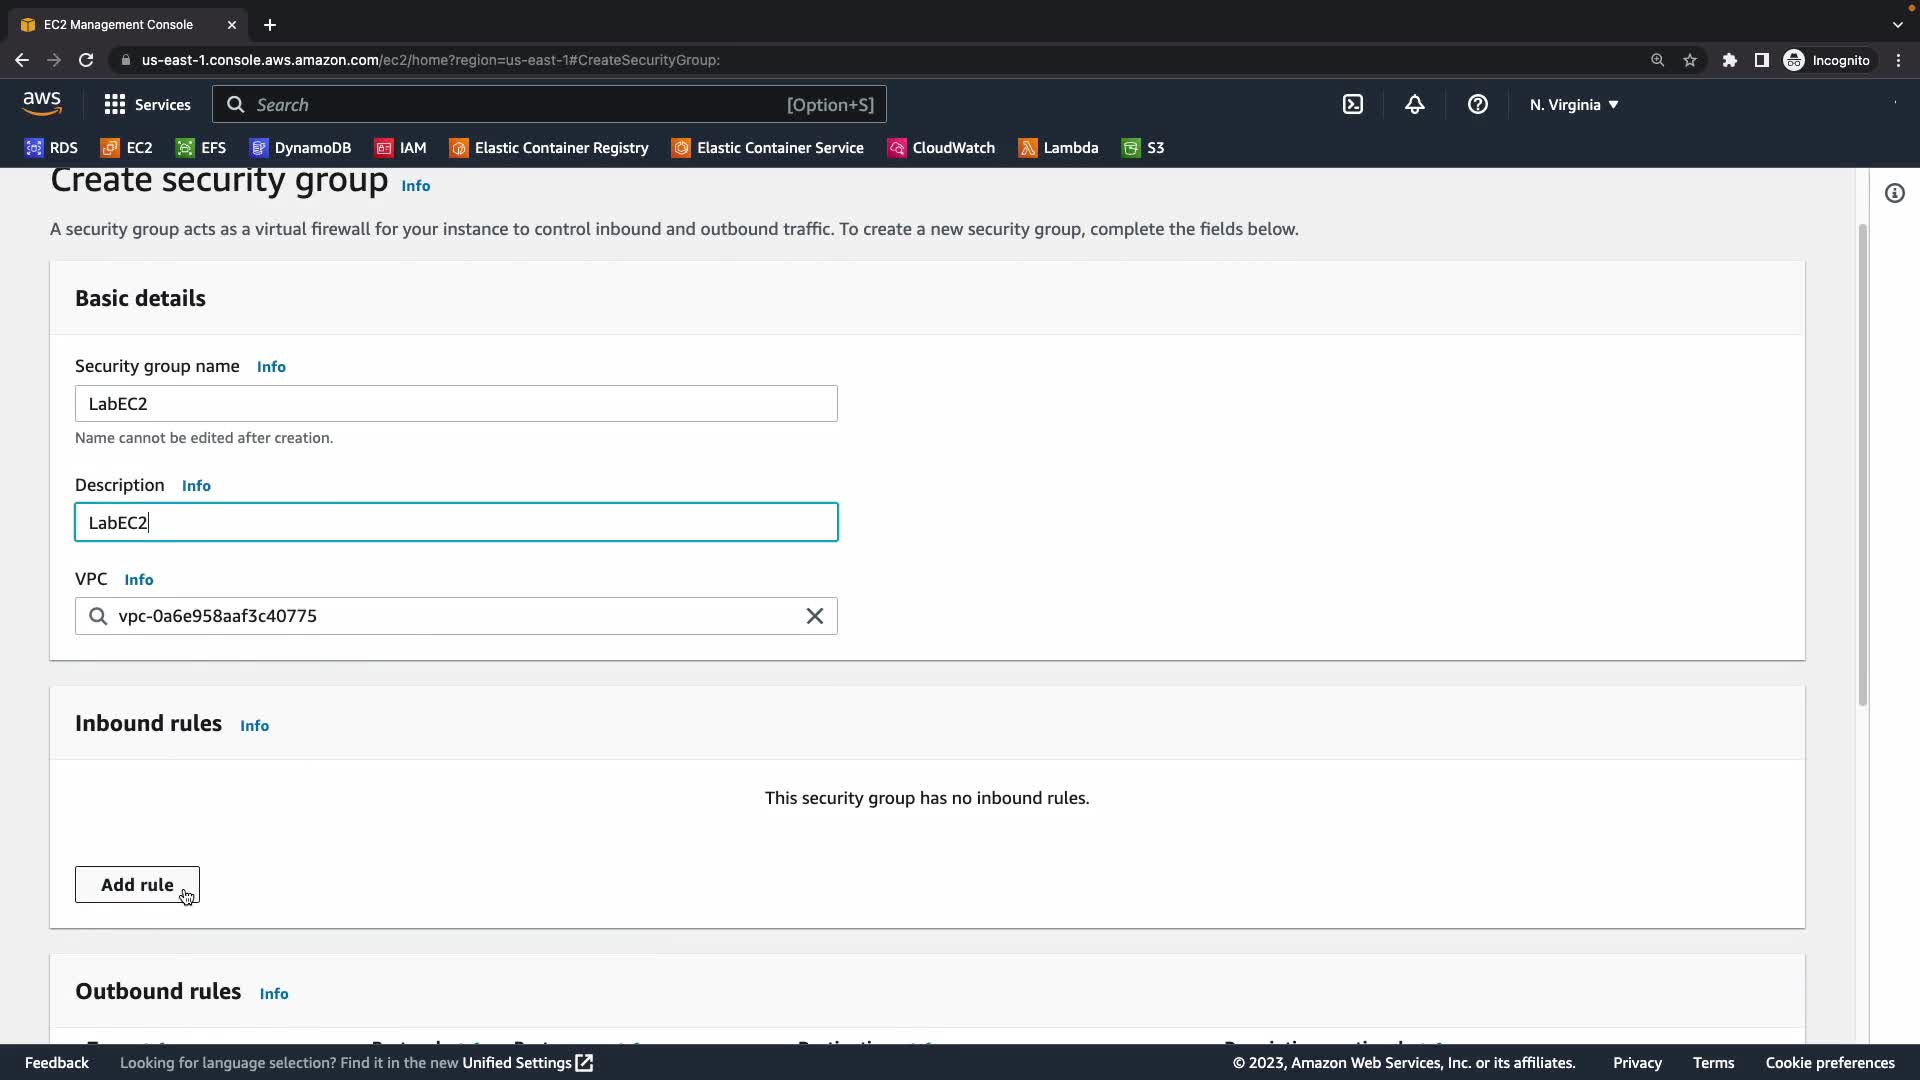Expand the N. Virginia region dropdown
Screen dimensions: 1920x1080
(x=1573, y=105)
